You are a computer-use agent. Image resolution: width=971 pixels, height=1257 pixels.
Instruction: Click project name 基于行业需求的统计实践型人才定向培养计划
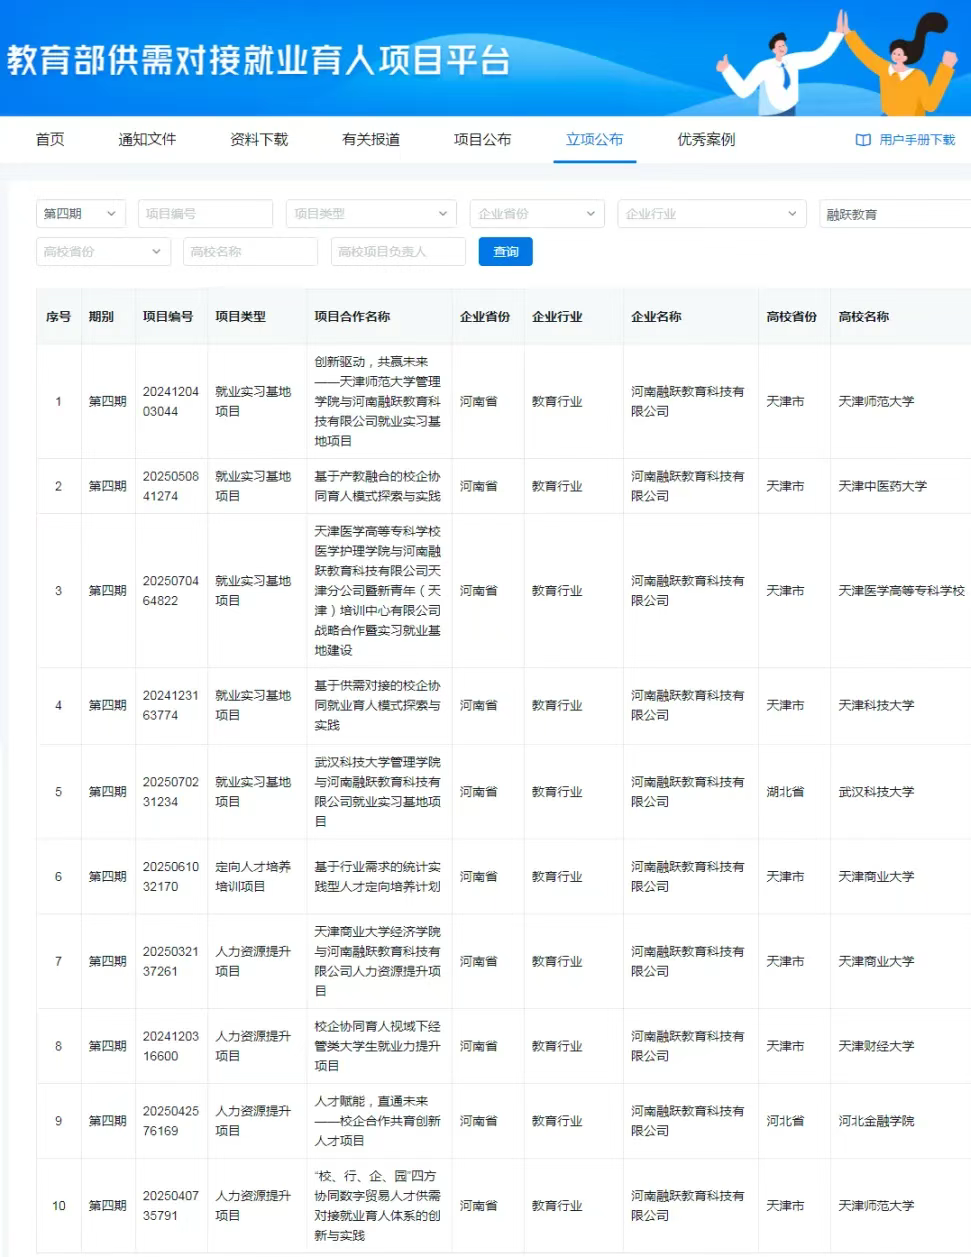pos(377,876)
